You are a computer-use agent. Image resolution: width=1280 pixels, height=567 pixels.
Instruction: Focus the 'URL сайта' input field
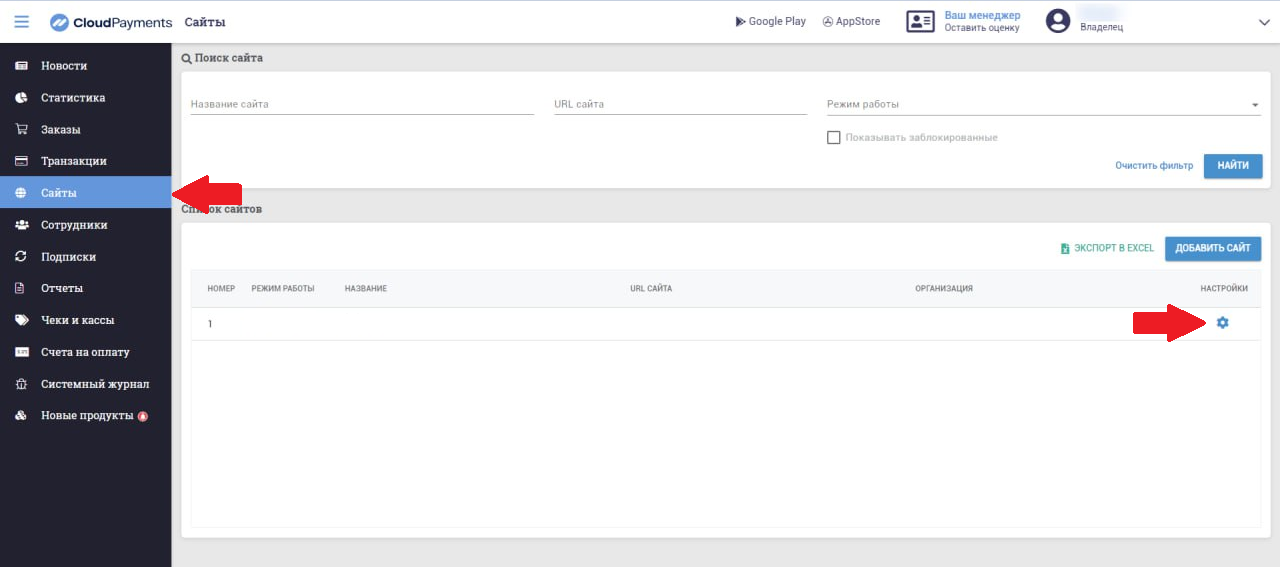(x=679, y=104)
